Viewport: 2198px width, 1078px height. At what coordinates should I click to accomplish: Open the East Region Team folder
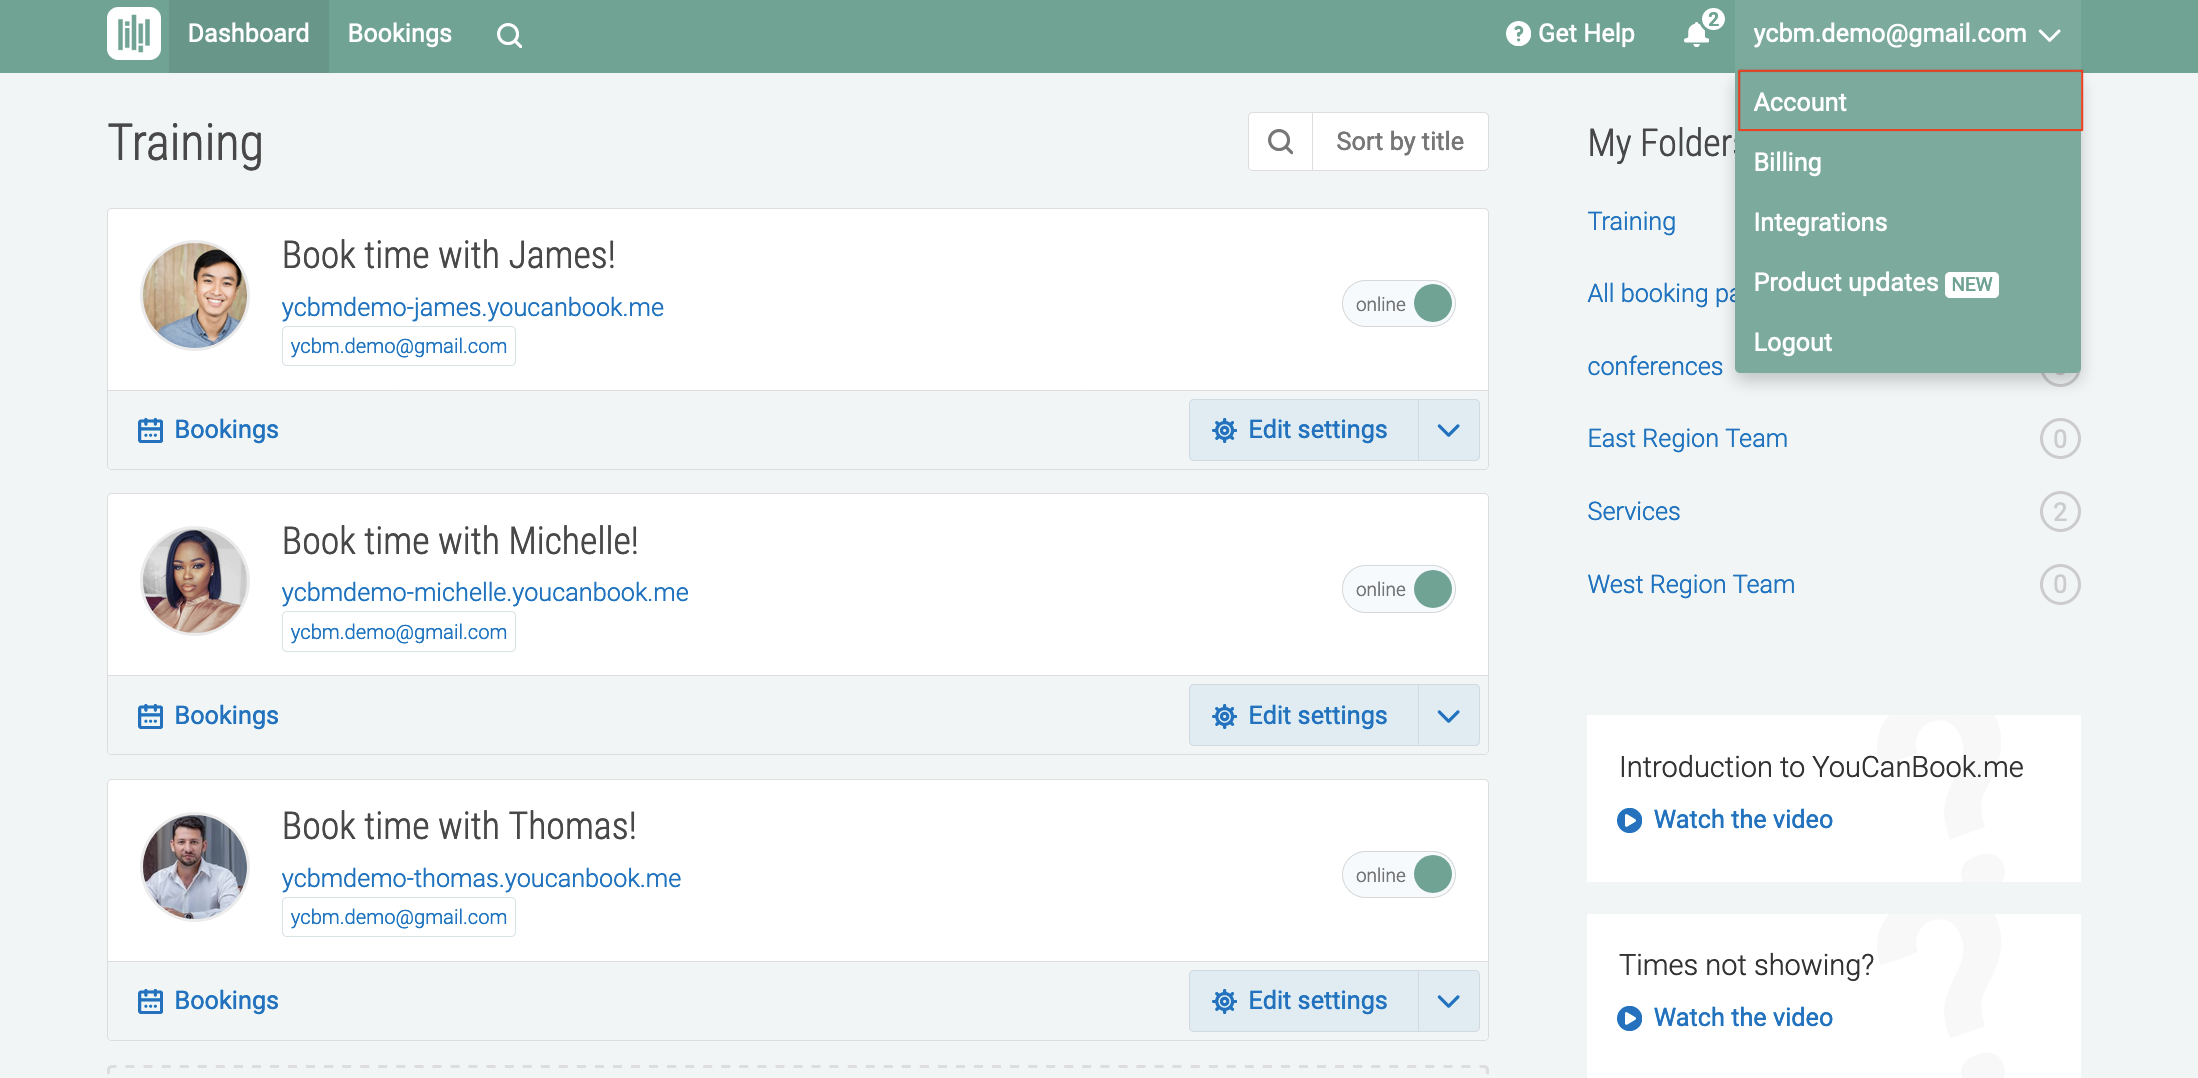pyautogui.click(x=1687, y=438)
